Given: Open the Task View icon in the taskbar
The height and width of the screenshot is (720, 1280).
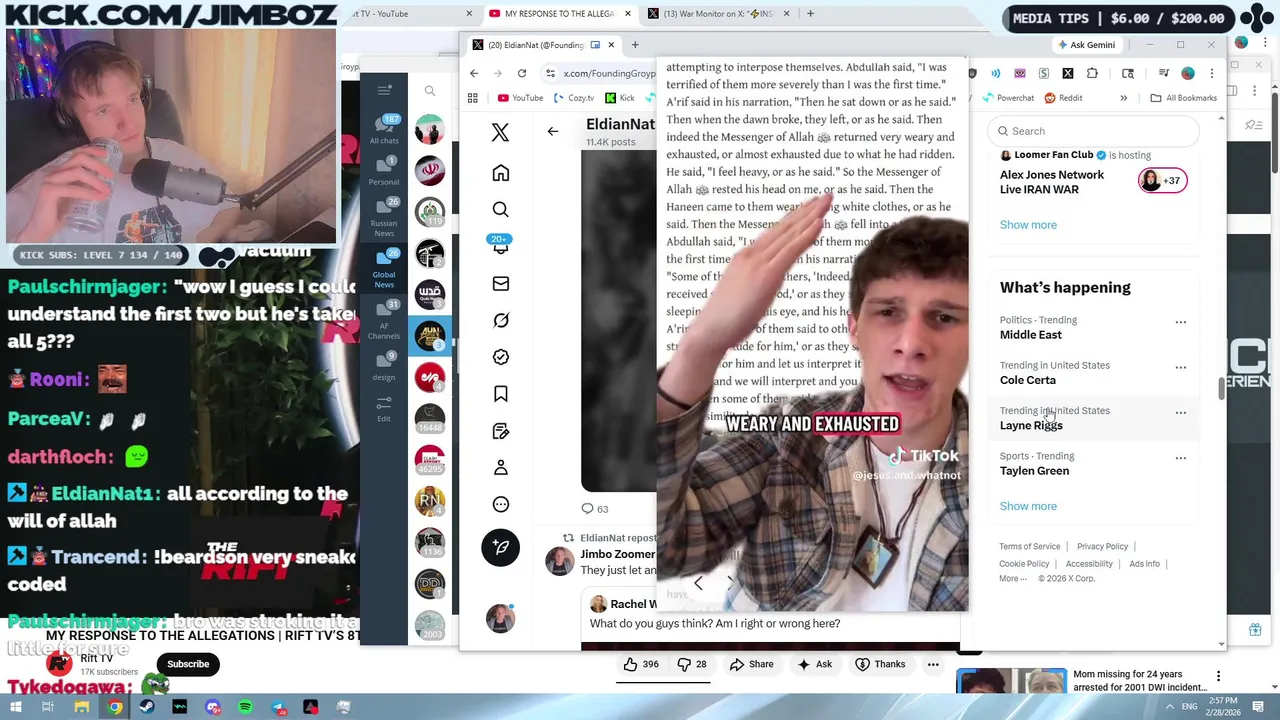Looking at the screenshot, I should pyautogui.click(x=47, y=707).
